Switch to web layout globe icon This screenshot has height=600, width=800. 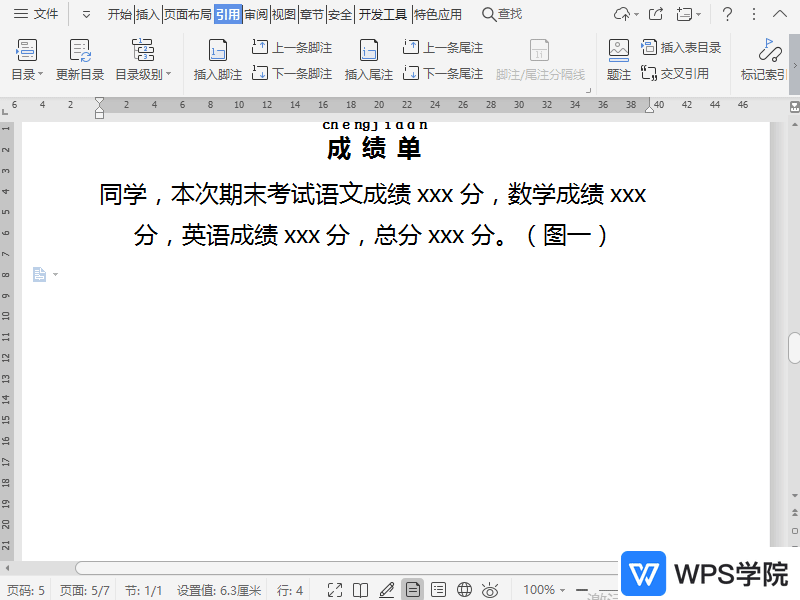(x=464, y=590)
